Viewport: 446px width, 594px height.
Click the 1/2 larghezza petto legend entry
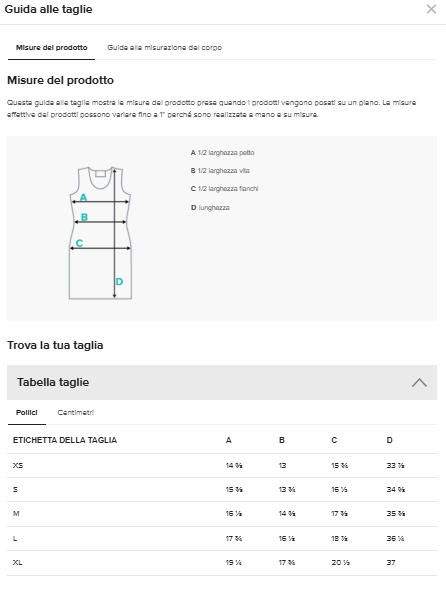click(222, 153)
